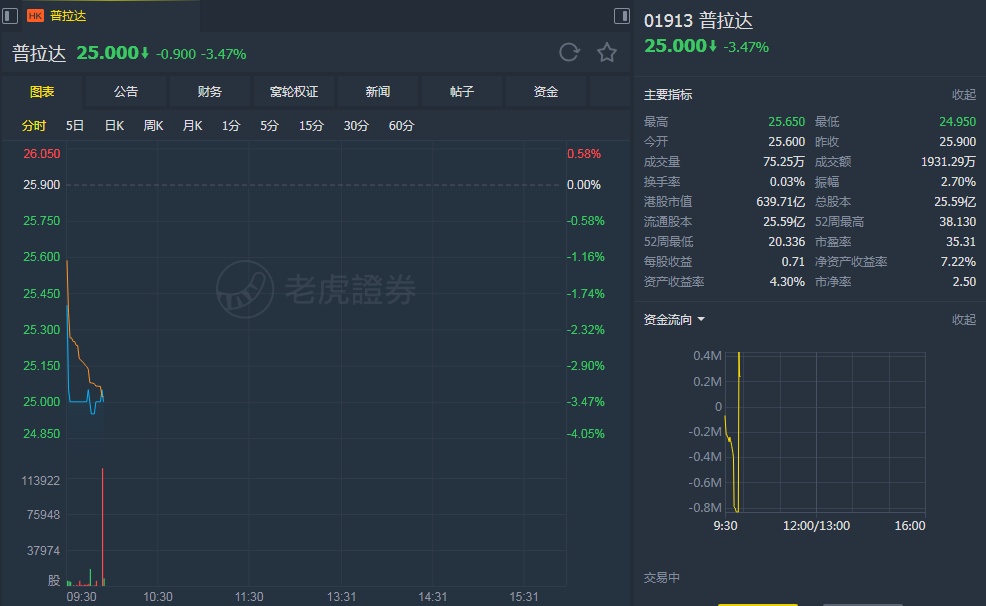Click the 成交额 value 1931.29万

point(948,162)
